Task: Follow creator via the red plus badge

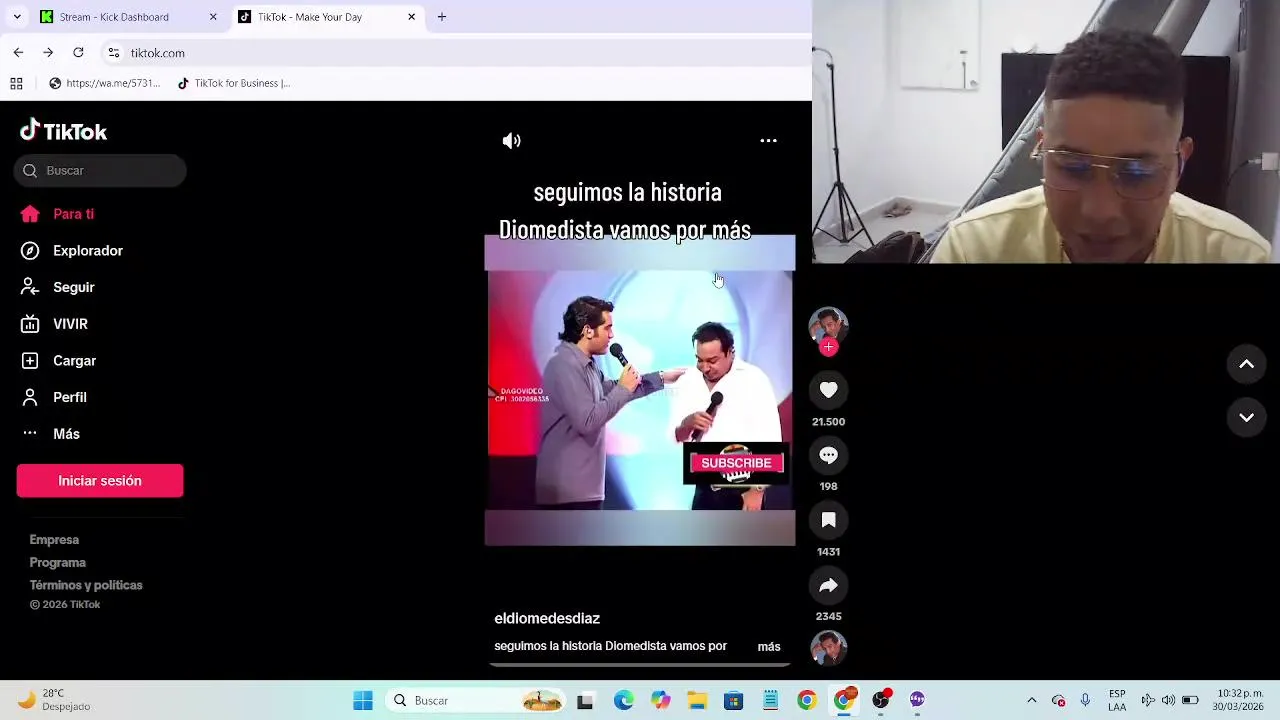Action: [x=828, y=347]
